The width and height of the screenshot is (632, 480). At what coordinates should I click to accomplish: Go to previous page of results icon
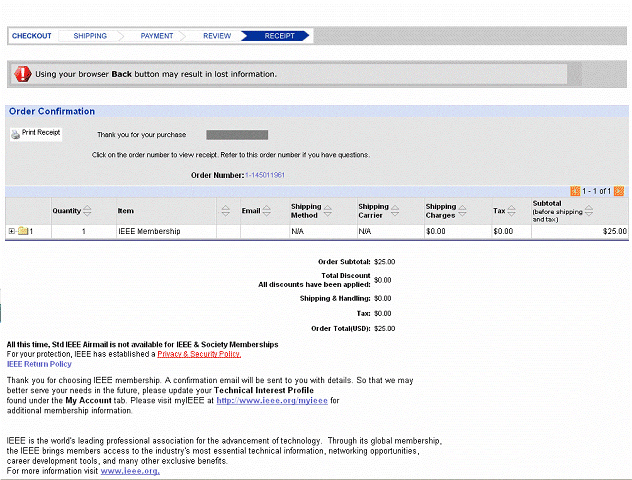(575, 191)
